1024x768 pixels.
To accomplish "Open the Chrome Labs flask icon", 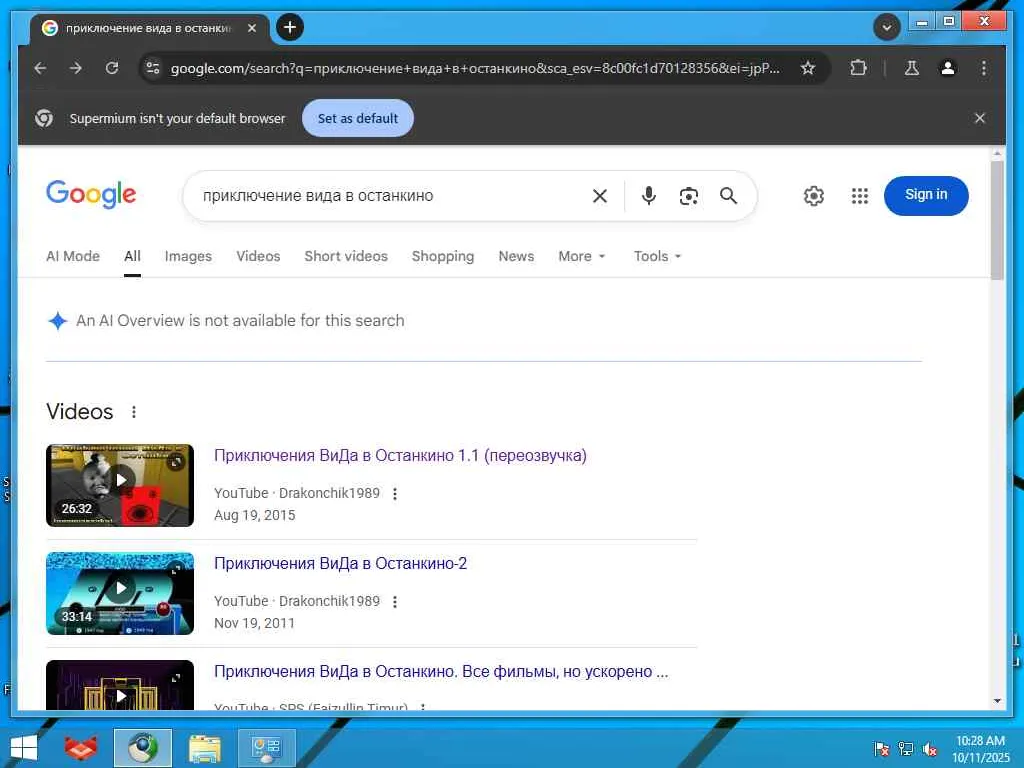I will point(912,68).
